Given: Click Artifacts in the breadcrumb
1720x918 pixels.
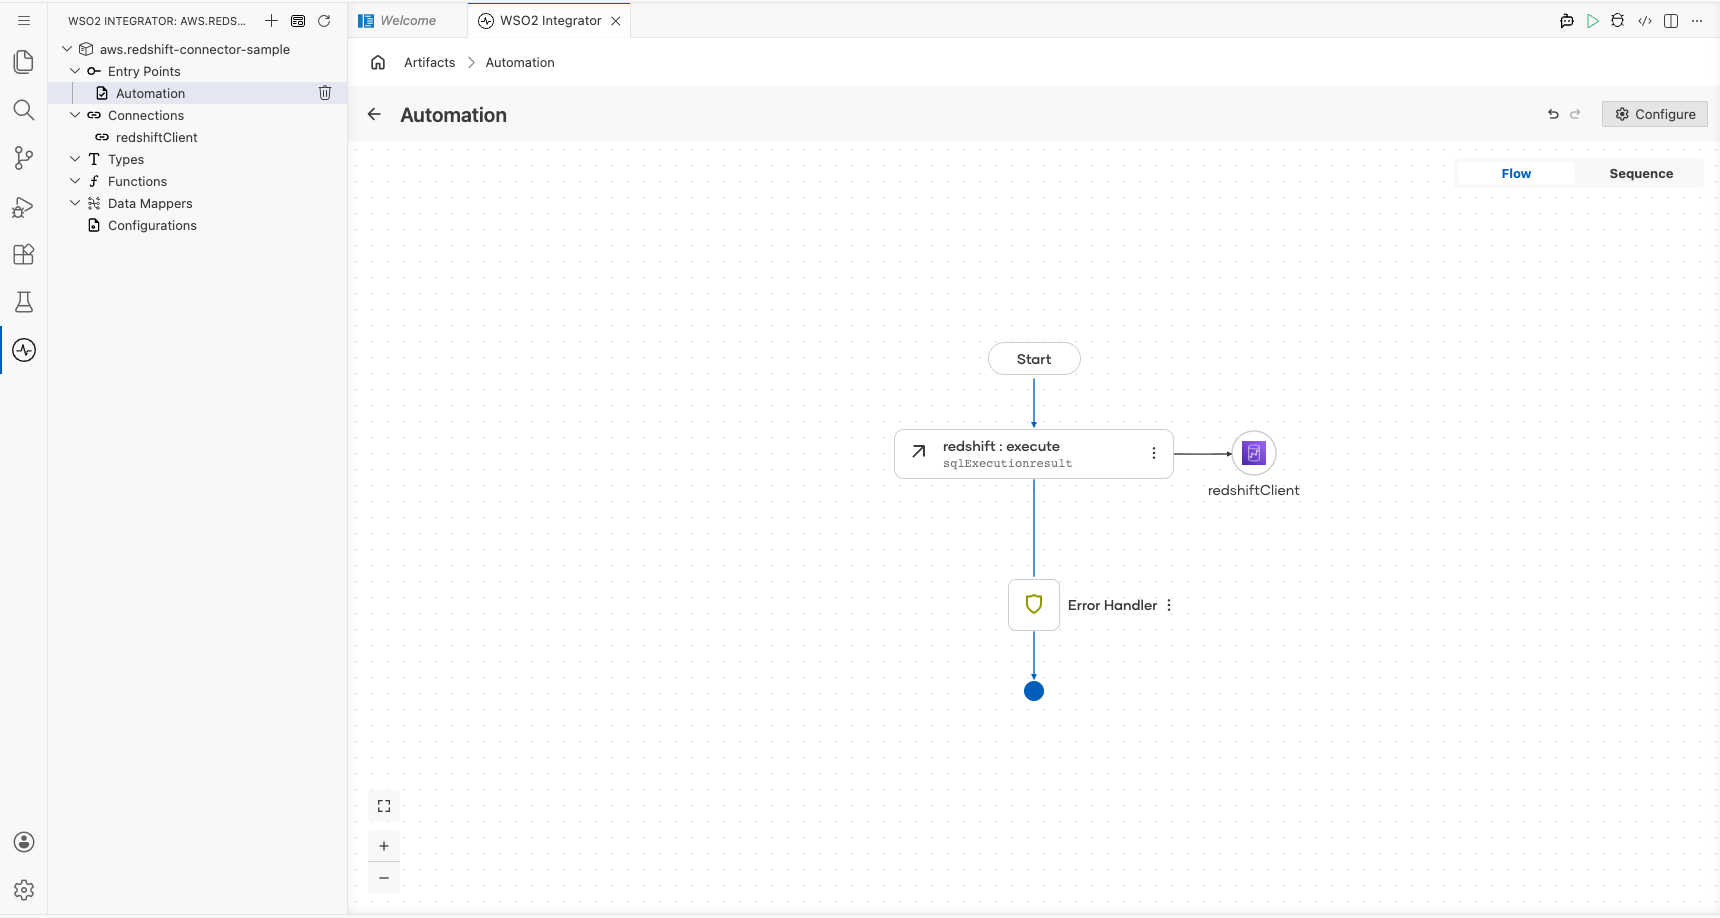Looking at the screenshot, I should click(429, 62).
